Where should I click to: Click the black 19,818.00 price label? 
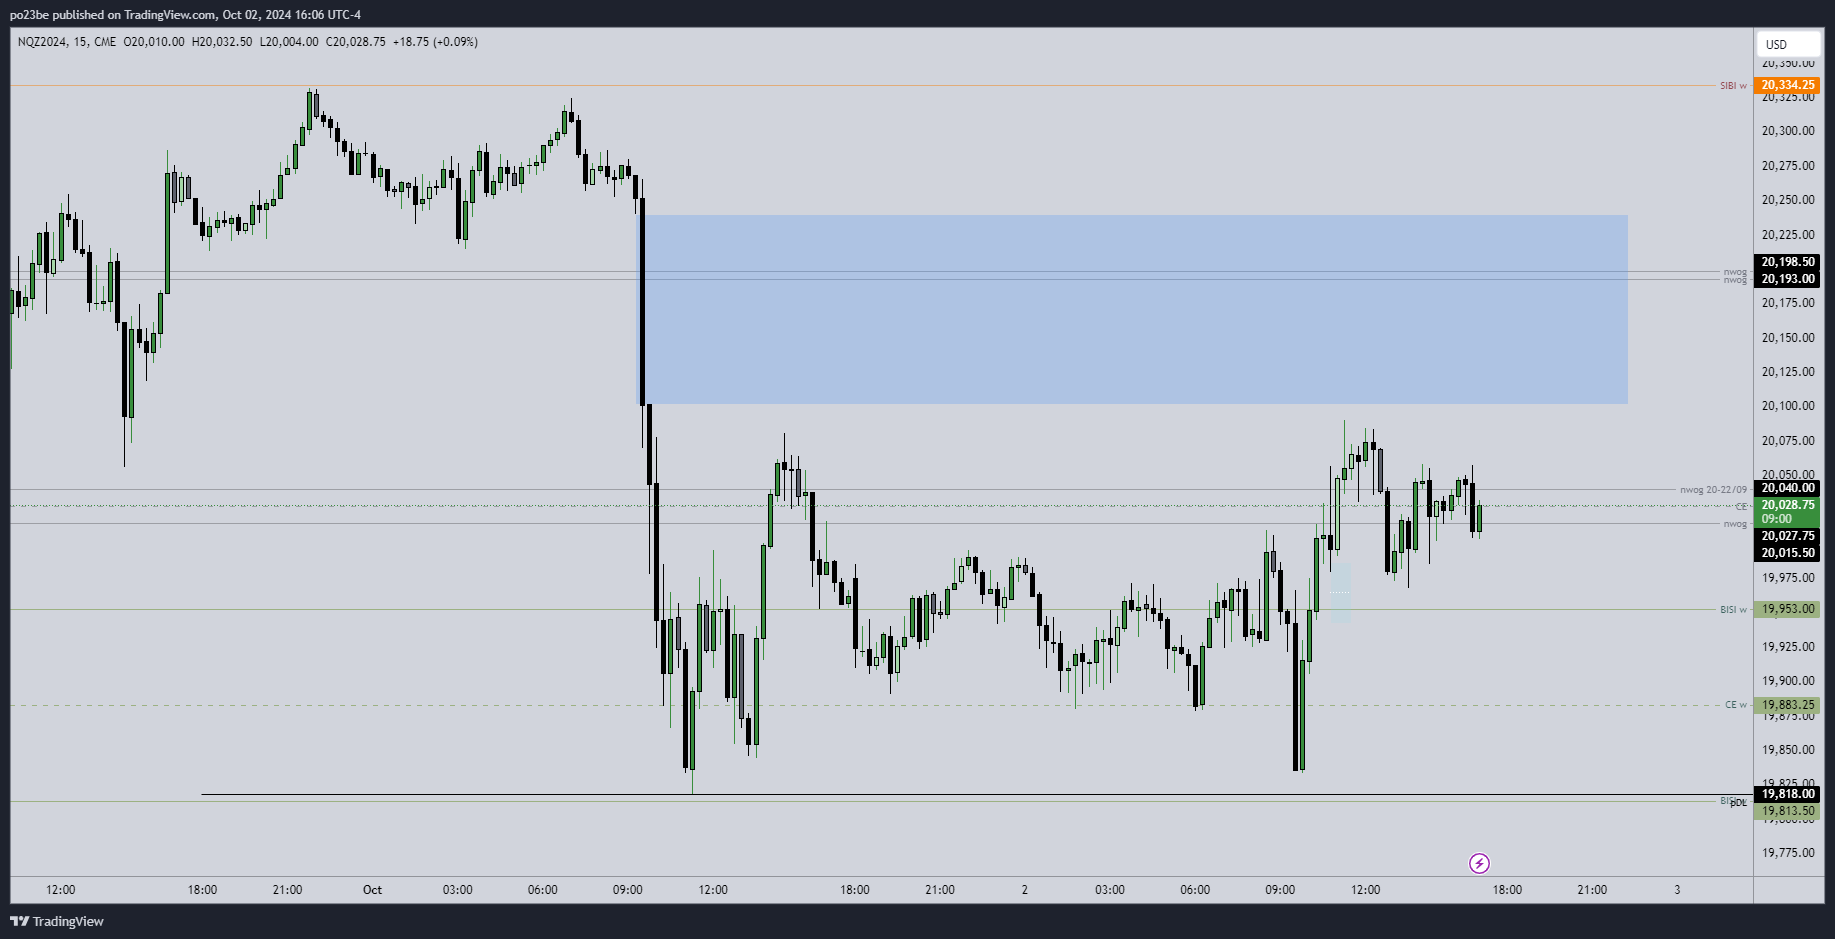[1787, 794]
